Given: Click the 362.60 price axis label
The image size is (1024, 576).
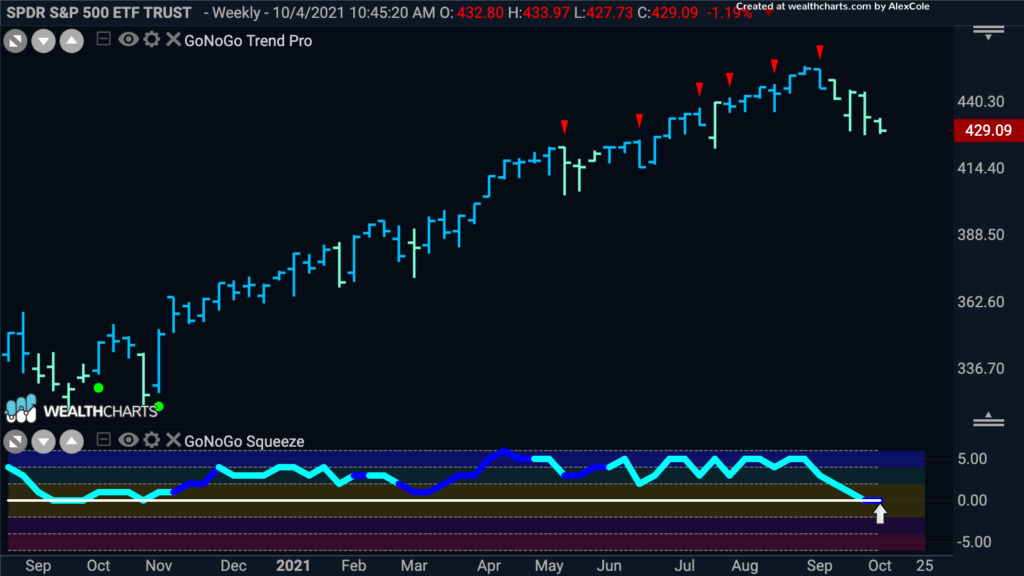Looking at the screenshot, I should coord(981,302).
